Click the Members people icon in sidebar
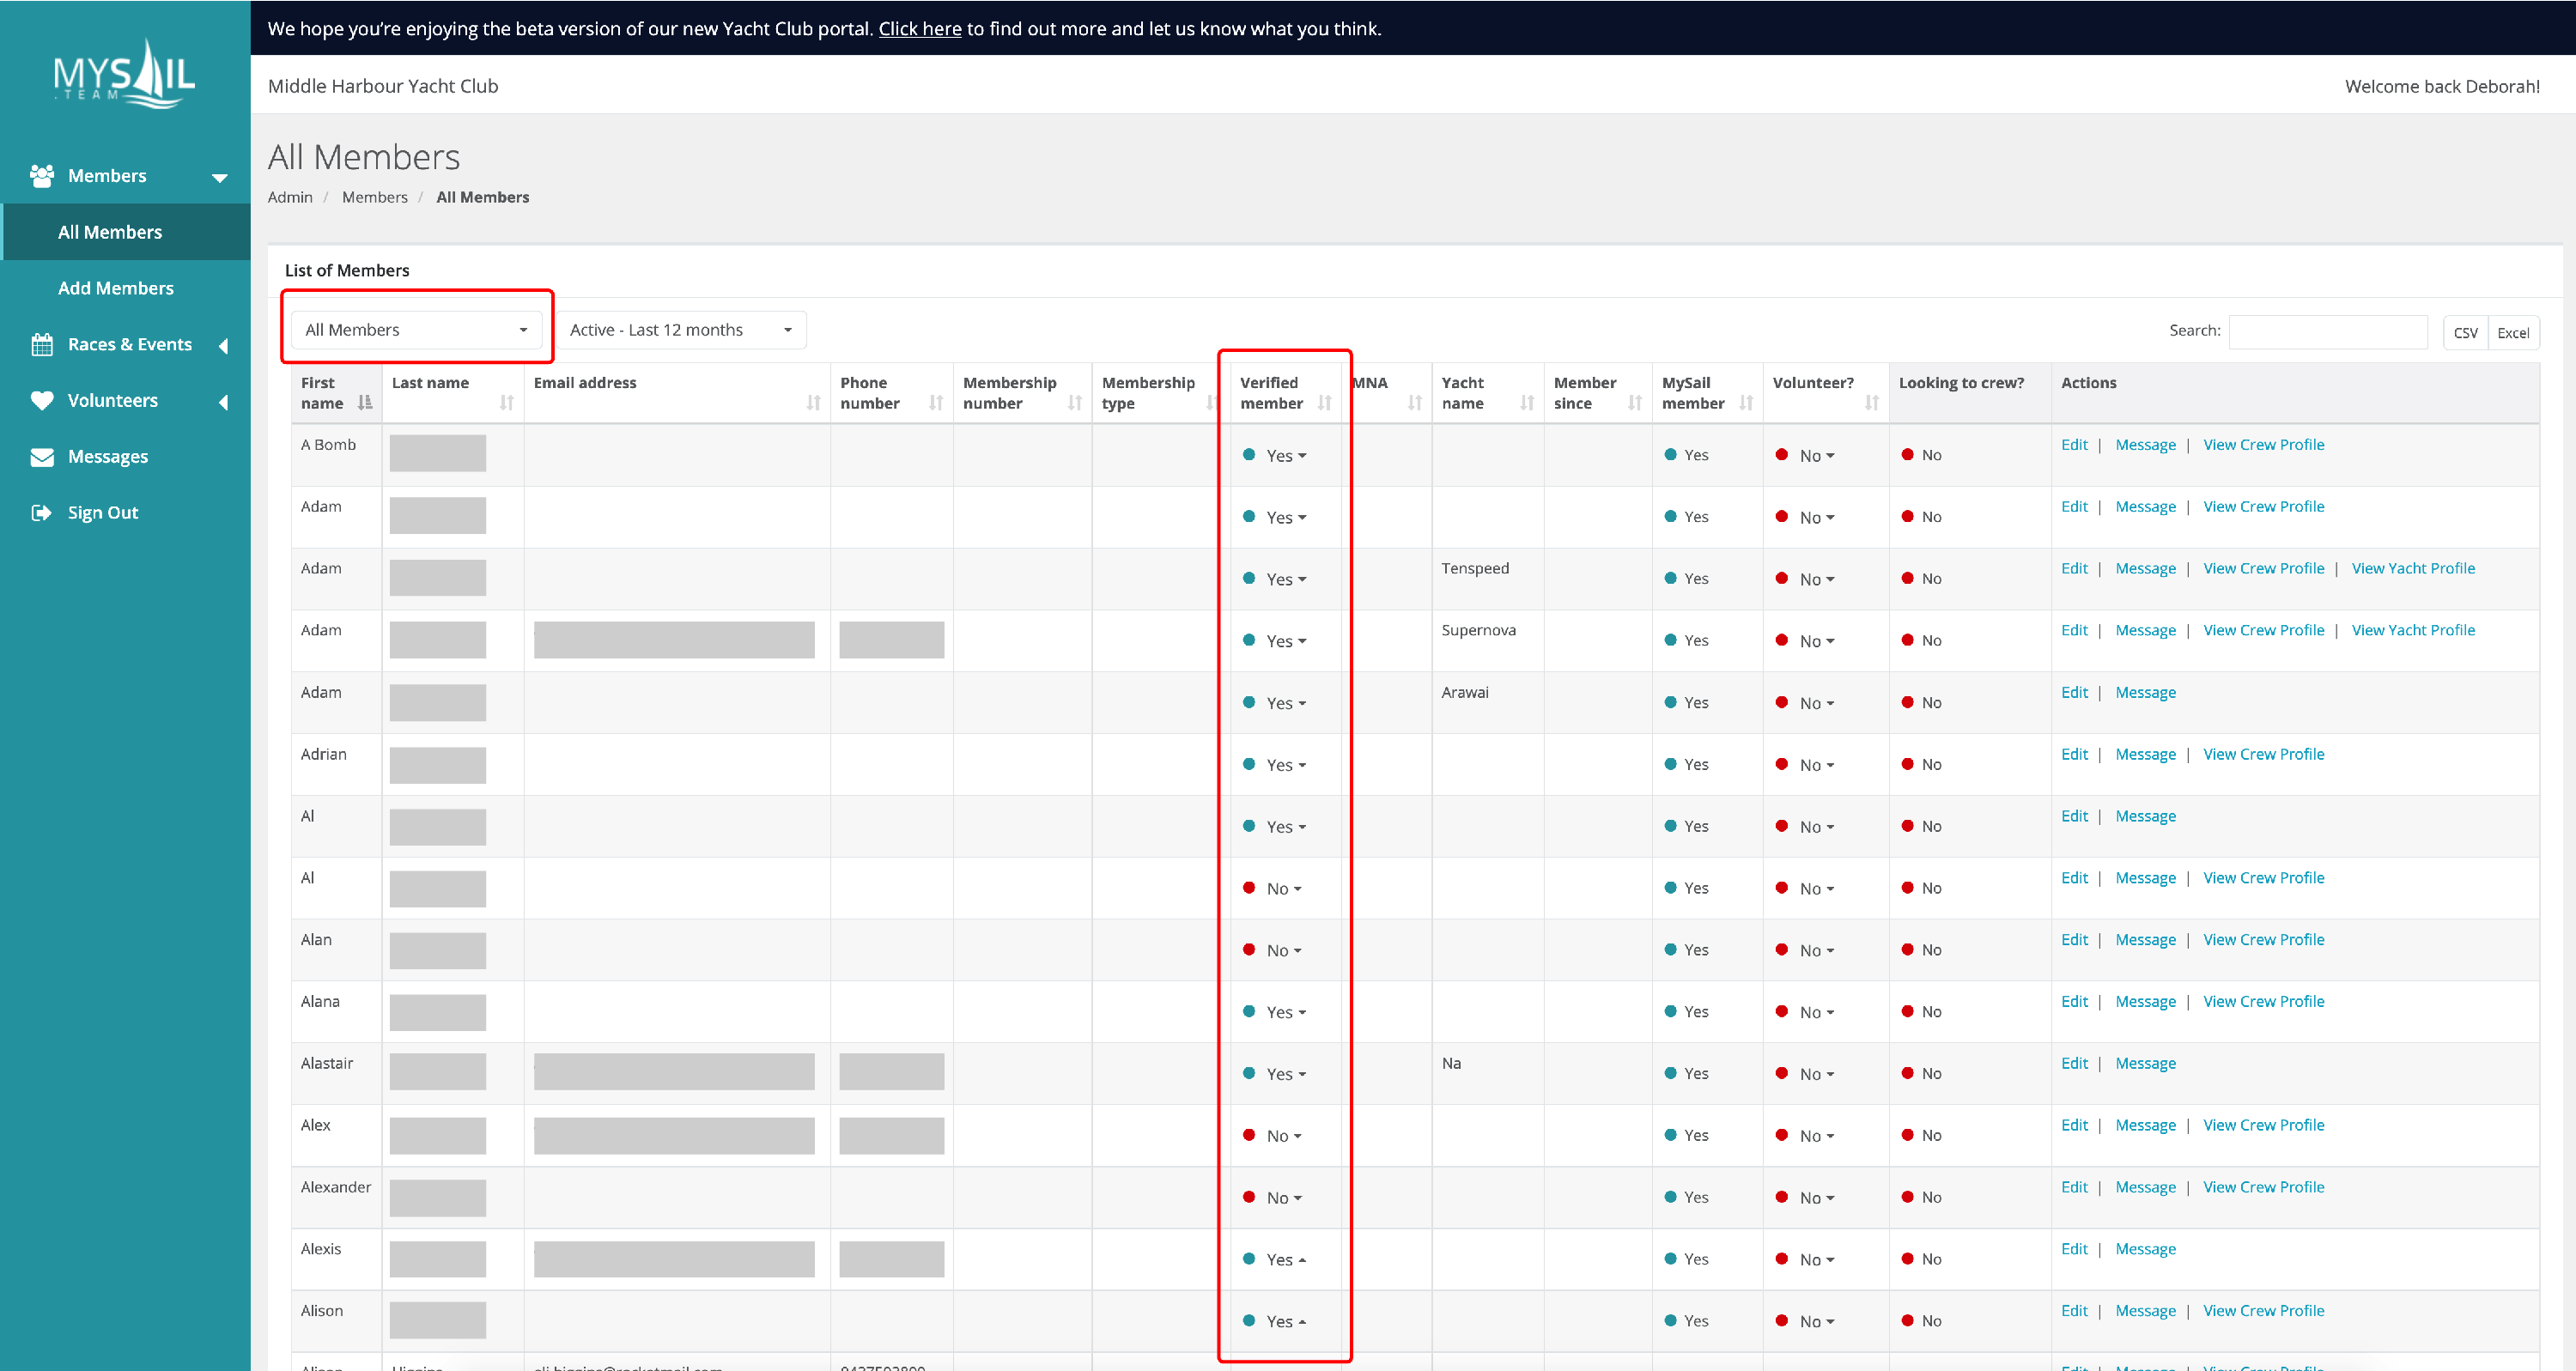This screenshot has height=1371, width=2576. (41, 176)
